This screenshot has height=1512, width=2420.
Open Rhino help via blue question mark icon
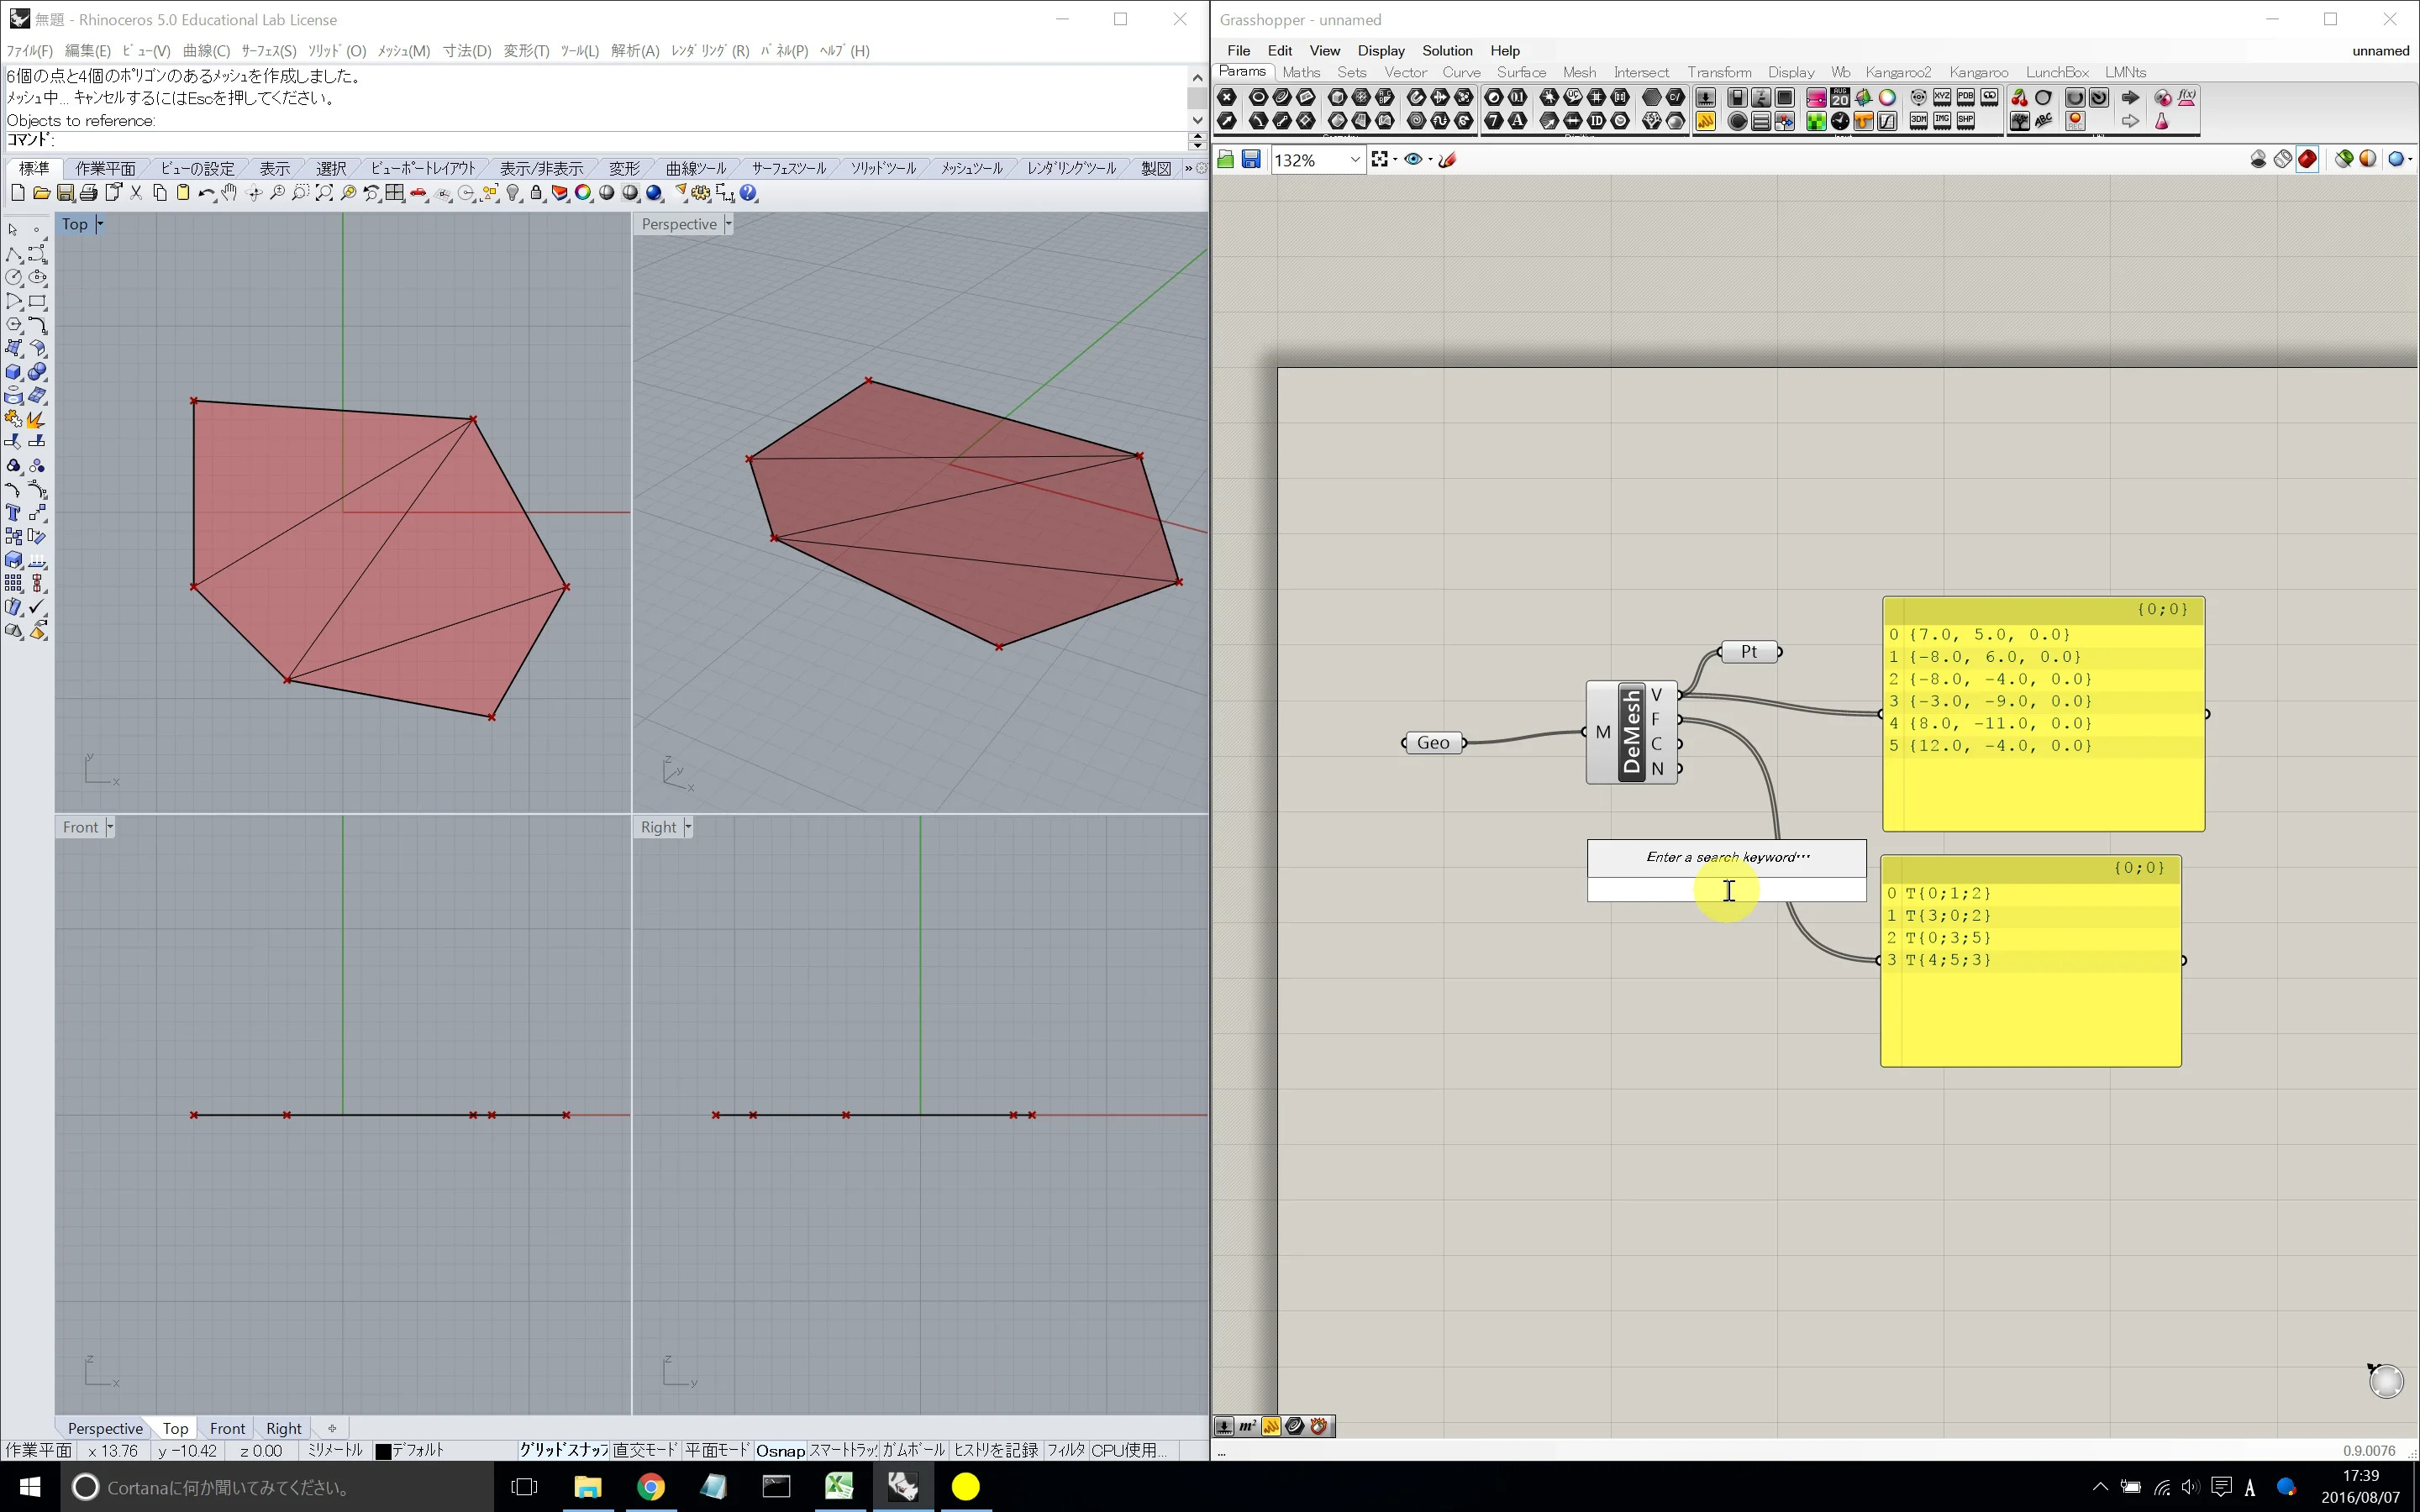tap(749, 193)
